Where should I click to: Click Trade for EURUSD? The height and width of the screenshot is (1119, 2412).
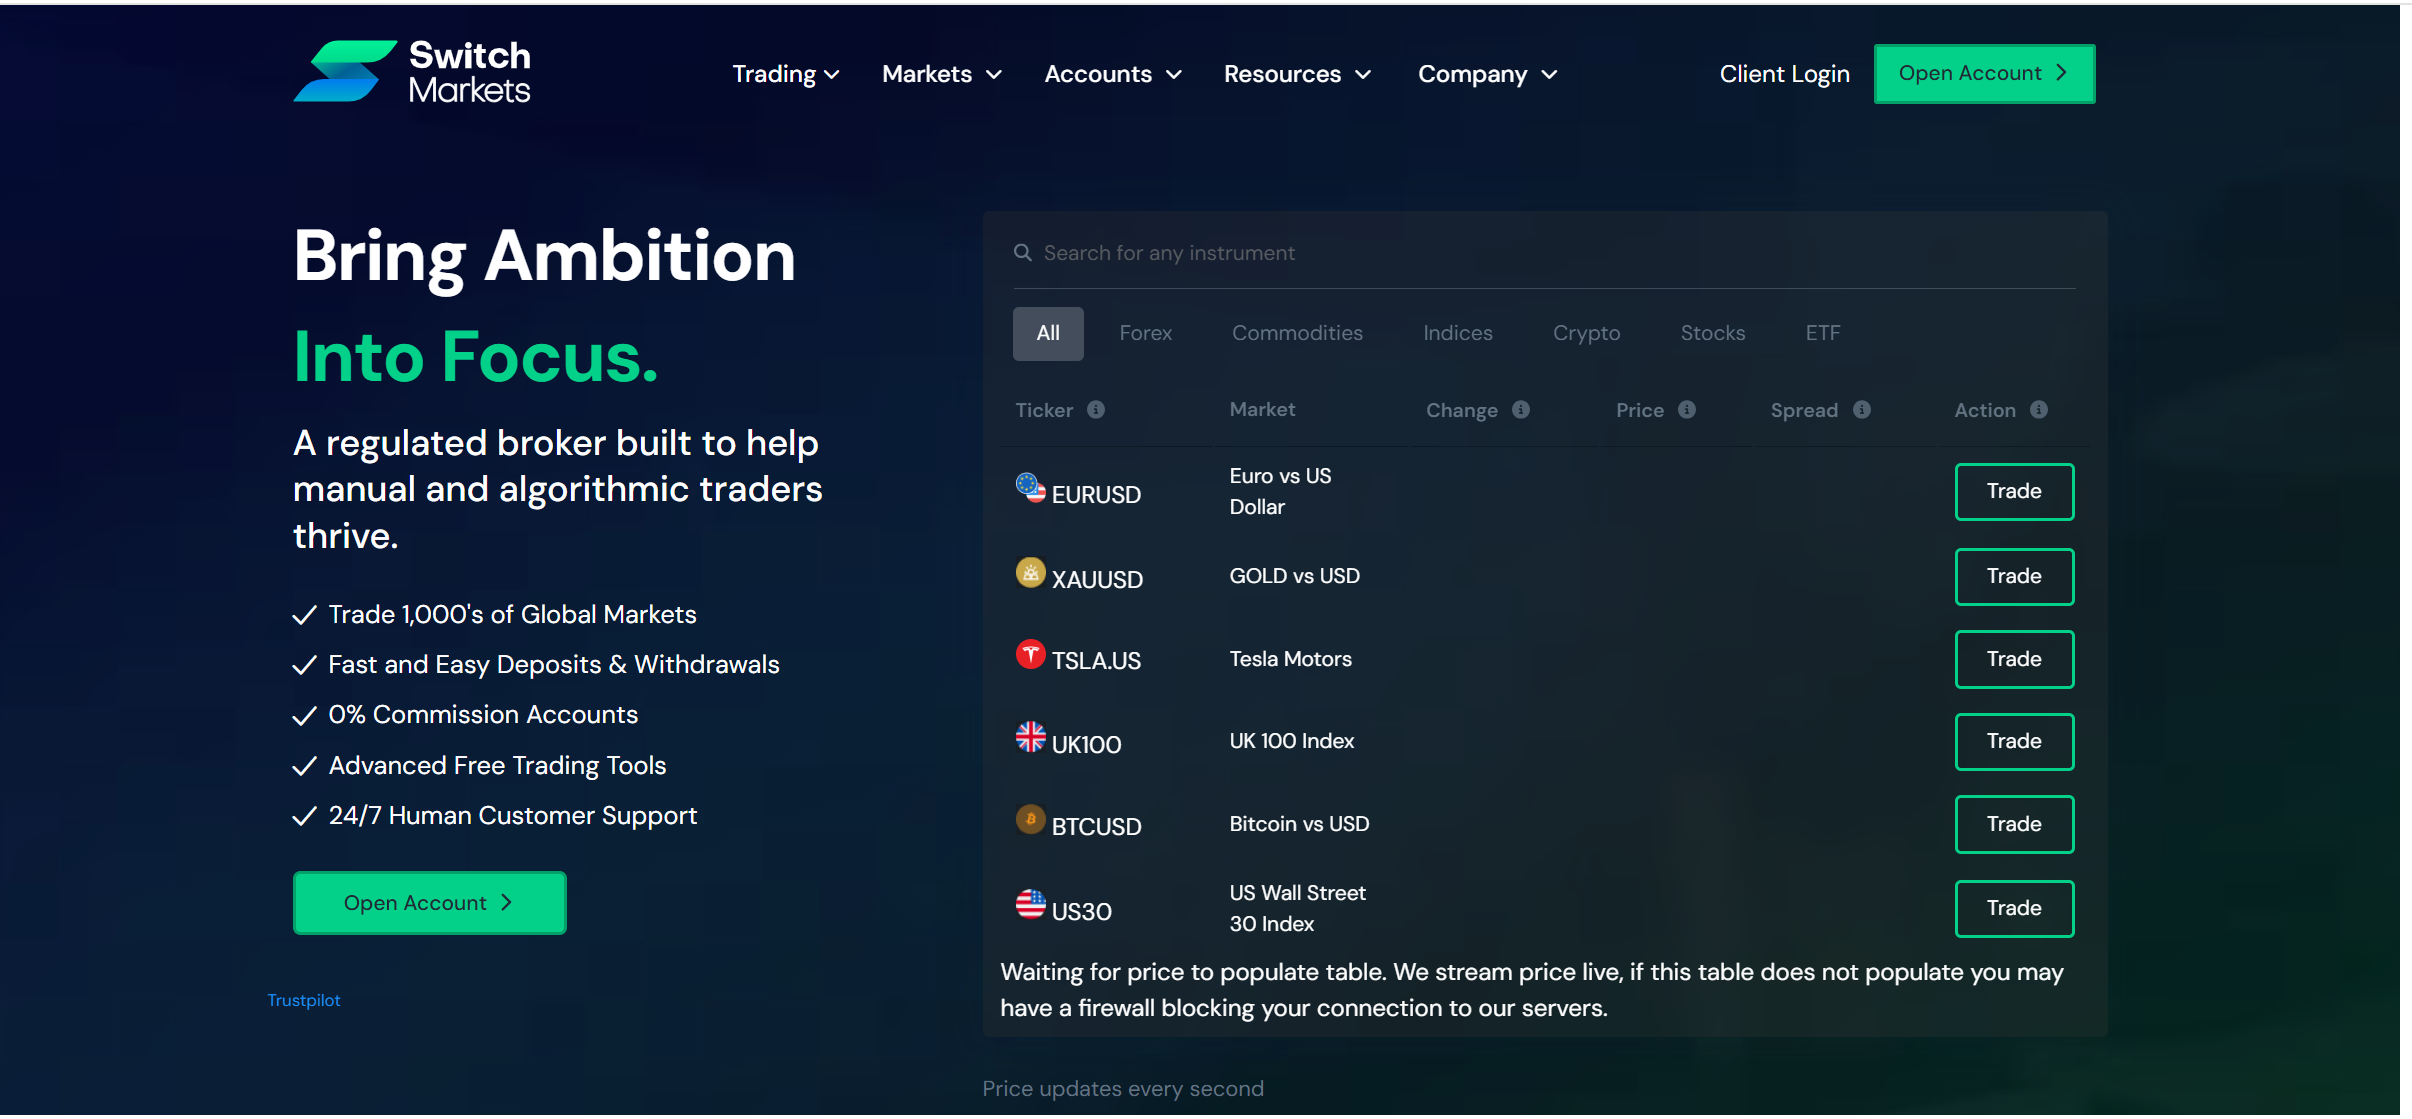click(2014, 492)
